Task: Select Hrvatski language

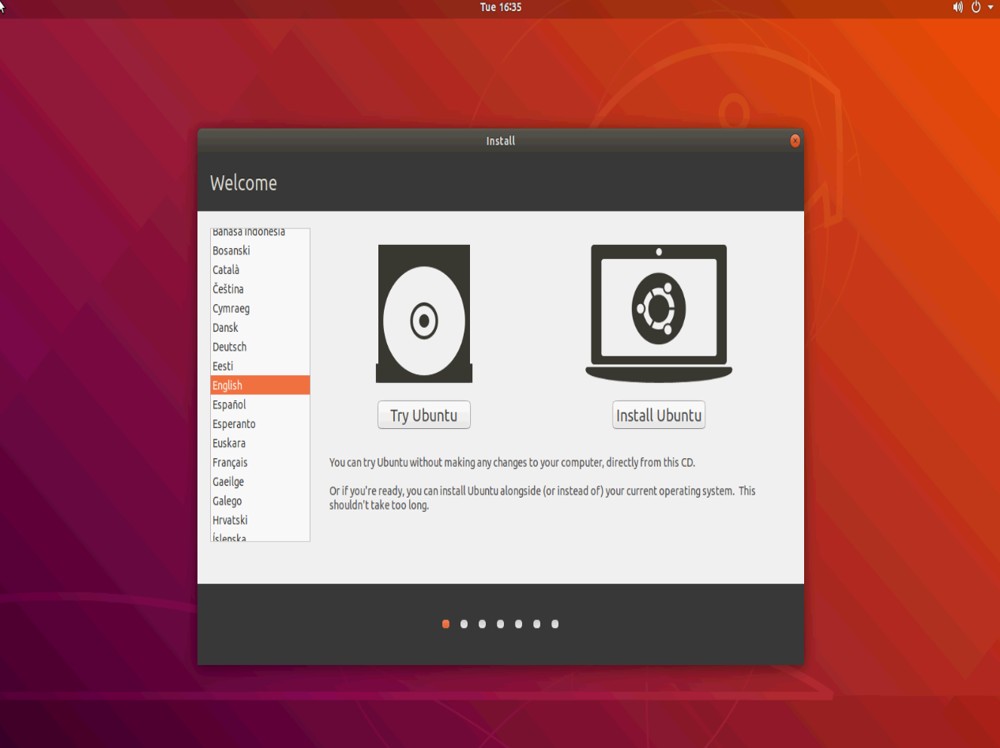Action: coord(260,520)
